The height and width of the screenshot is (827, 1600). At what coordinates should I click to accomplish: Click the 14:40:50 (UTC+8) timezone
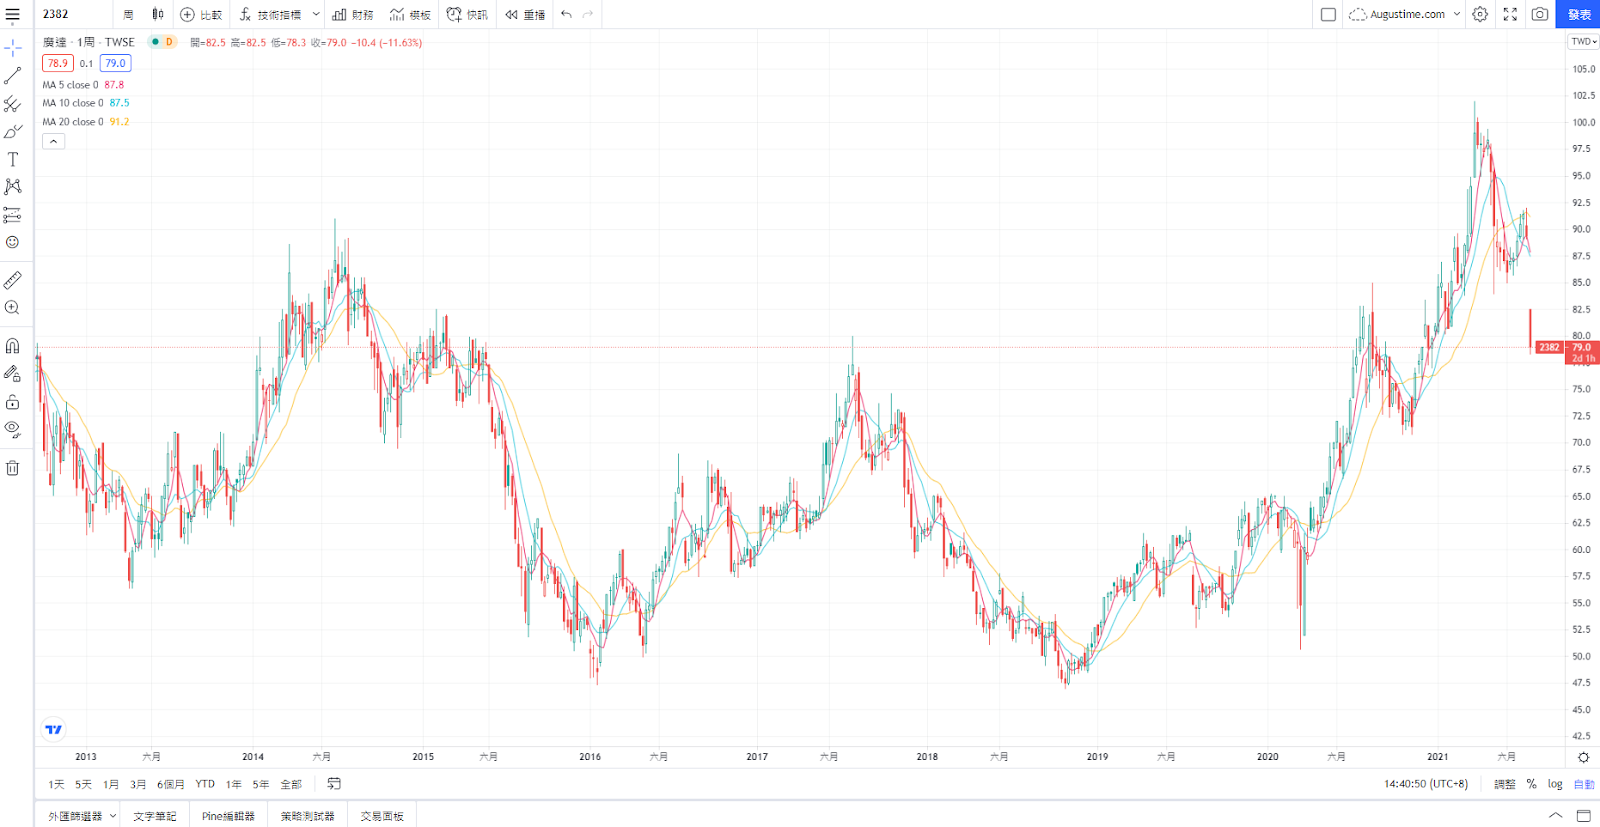tap(1426, 784)
